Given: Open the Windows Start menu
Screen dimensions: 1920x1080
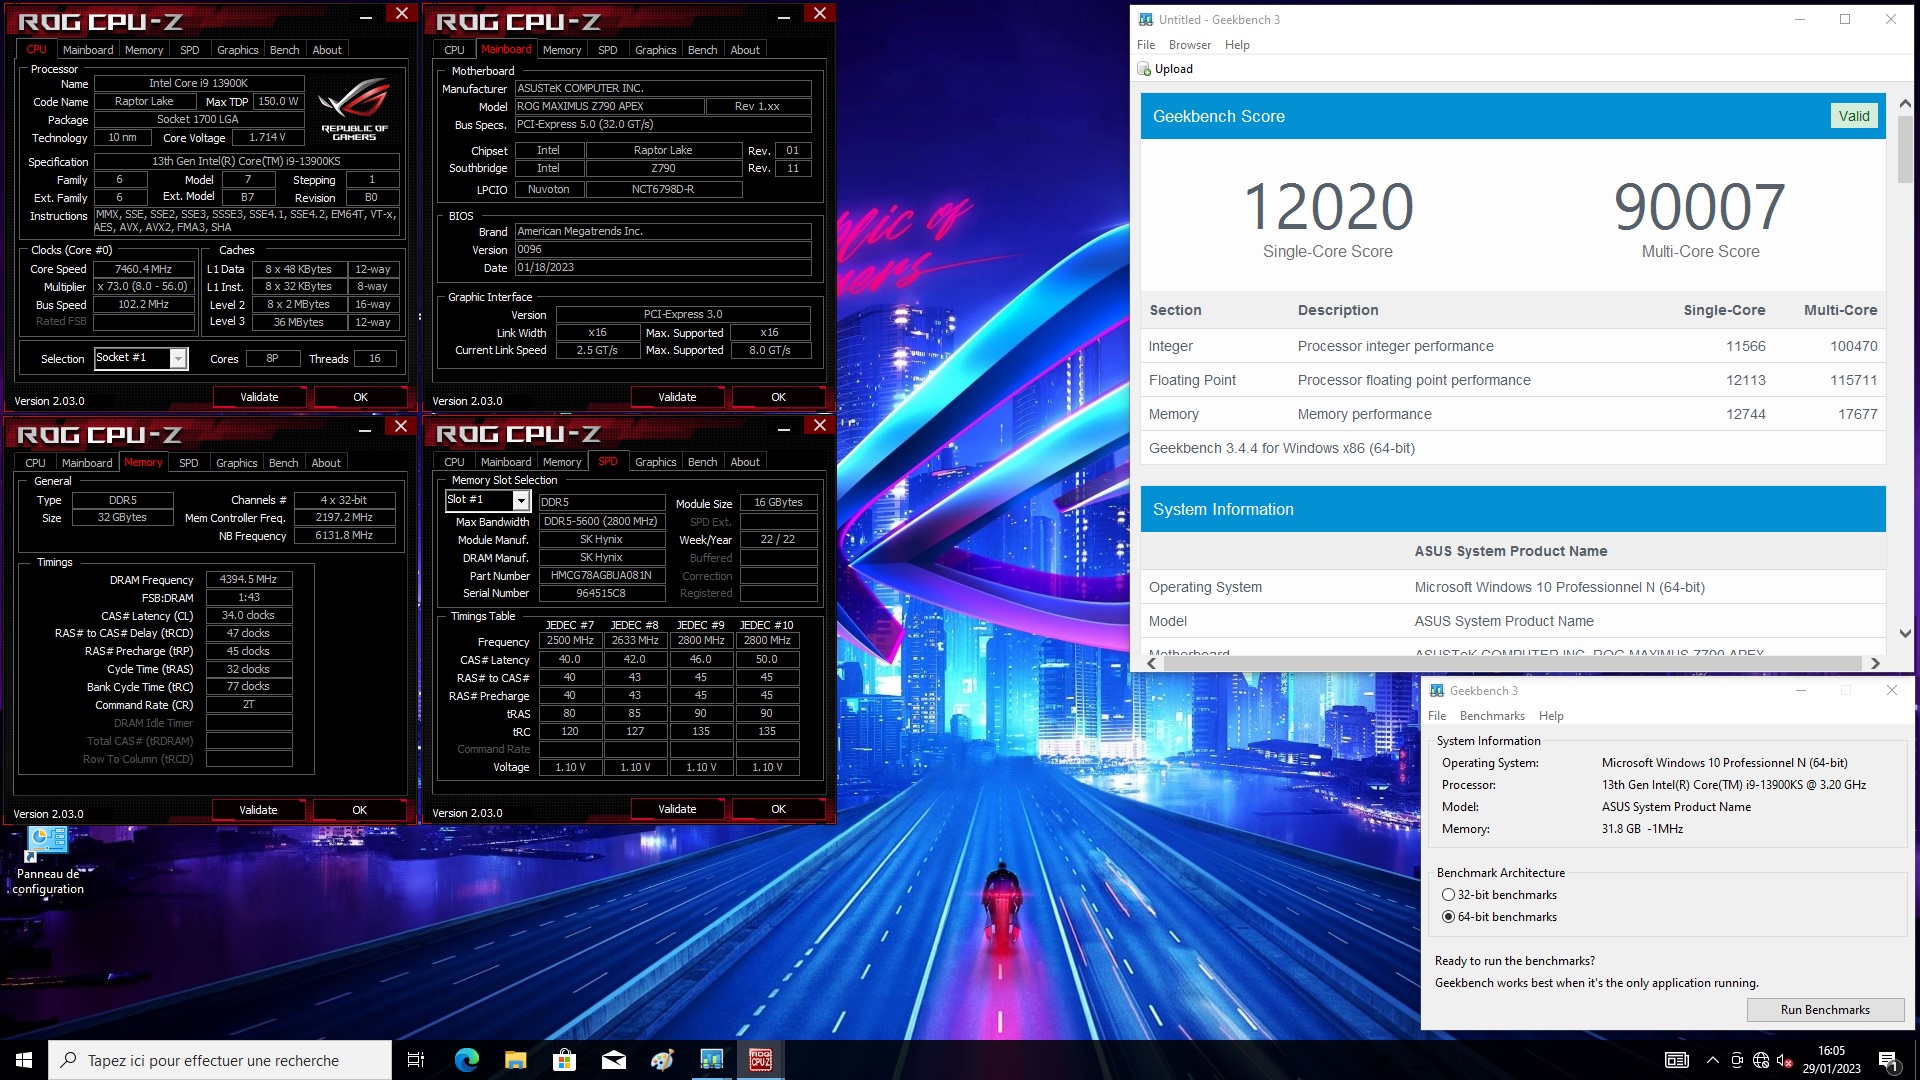Looking at the screenshot, I should 24,1060.
